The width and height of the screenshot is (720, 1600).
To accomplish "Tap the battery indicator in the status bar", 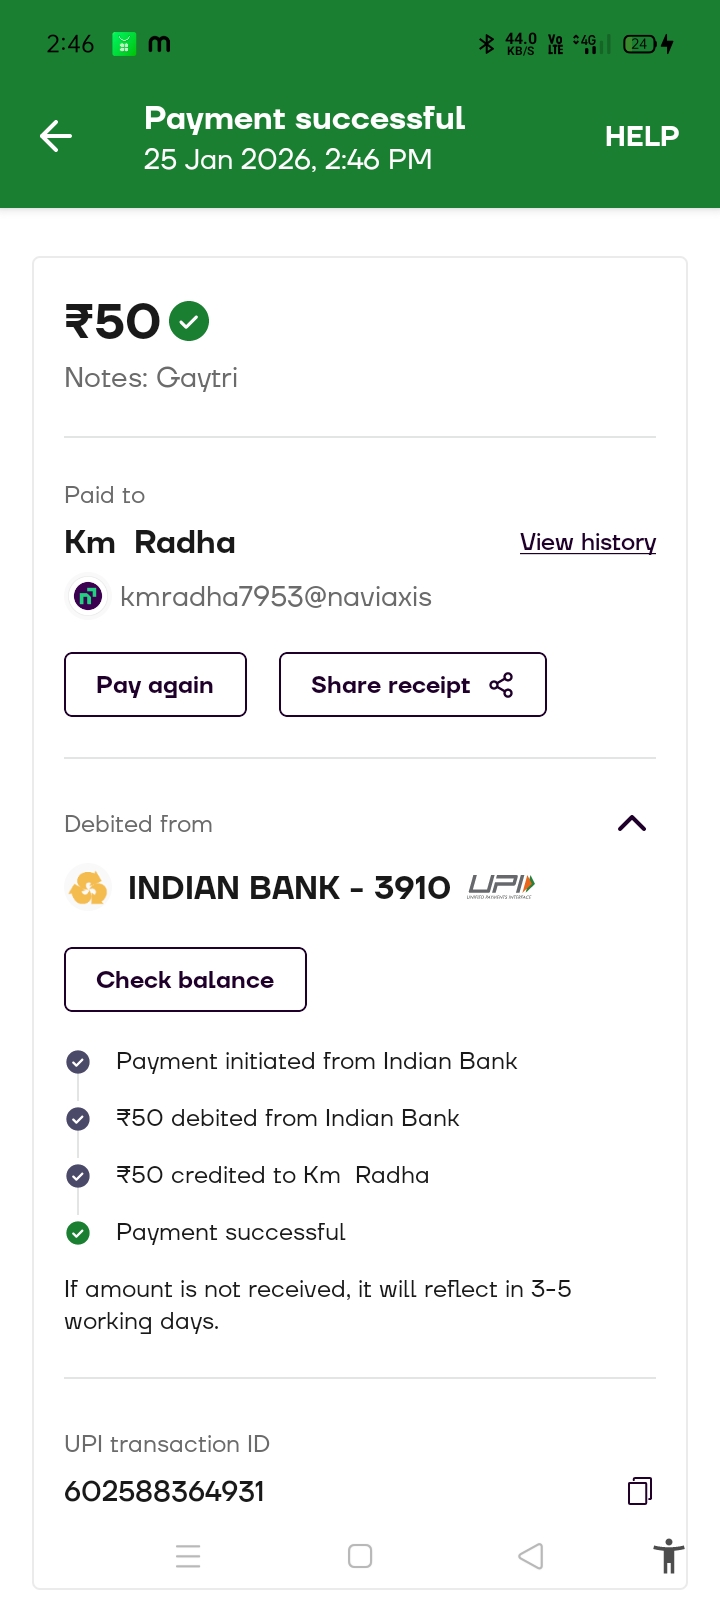I will tap(640, 44).
